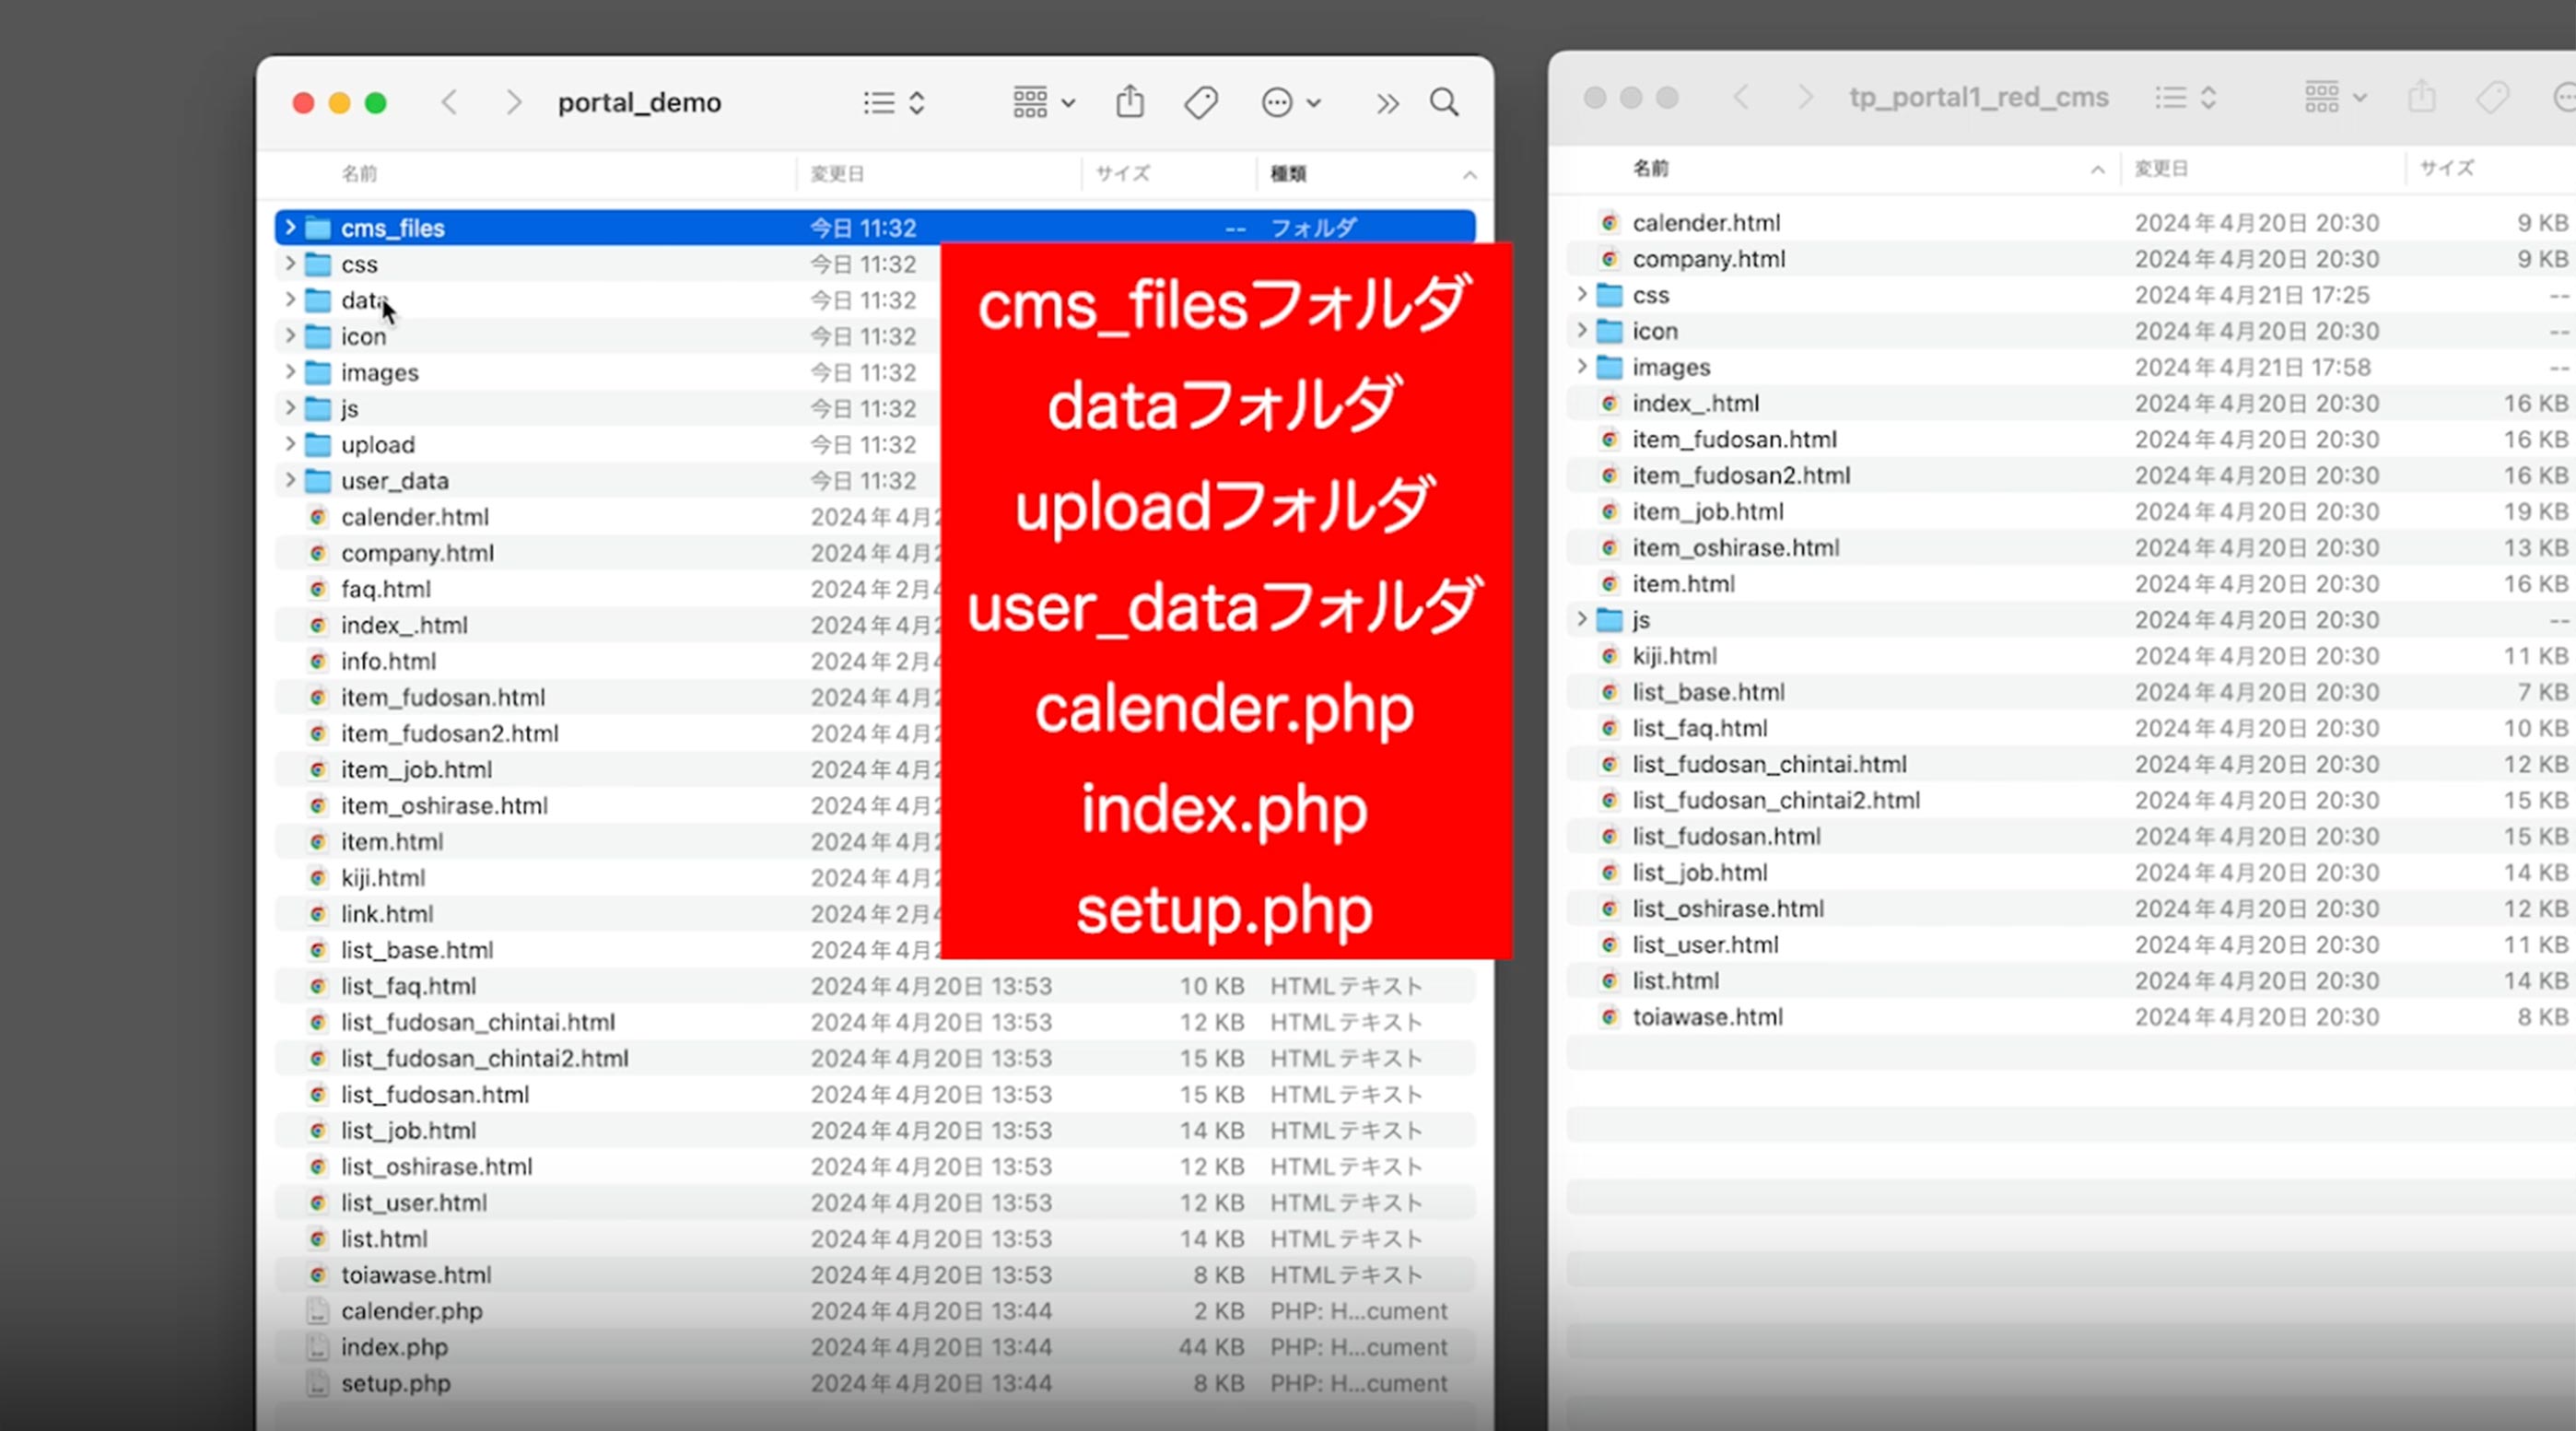Select item_fudosan2.html in tp_portal1_red_cms

(x=1742, y=475)
